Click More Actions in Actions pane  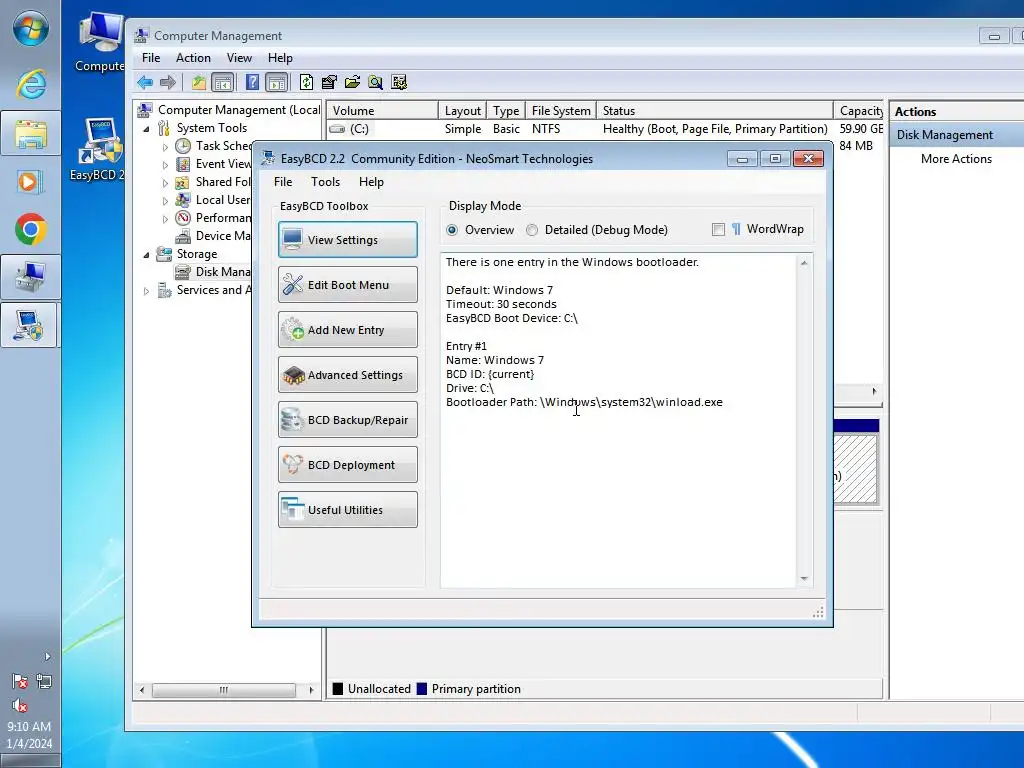[956, 159]
